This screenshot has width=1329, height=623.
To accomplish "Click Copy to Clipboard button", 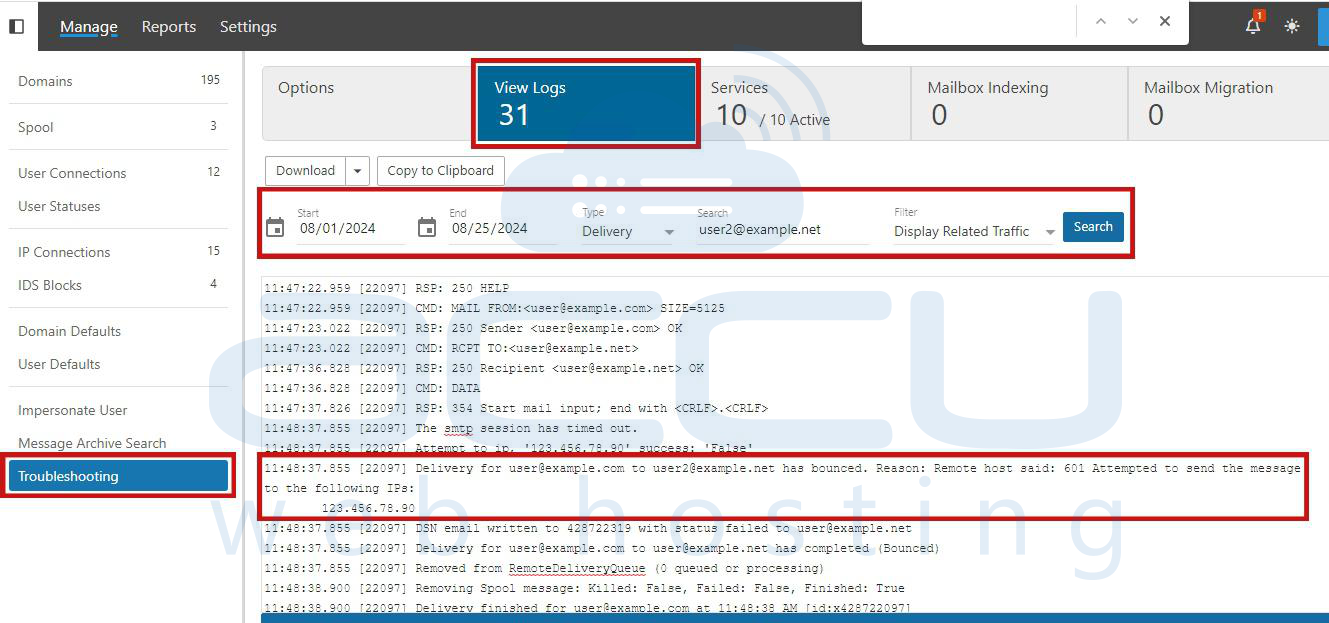I will [440, 171].
